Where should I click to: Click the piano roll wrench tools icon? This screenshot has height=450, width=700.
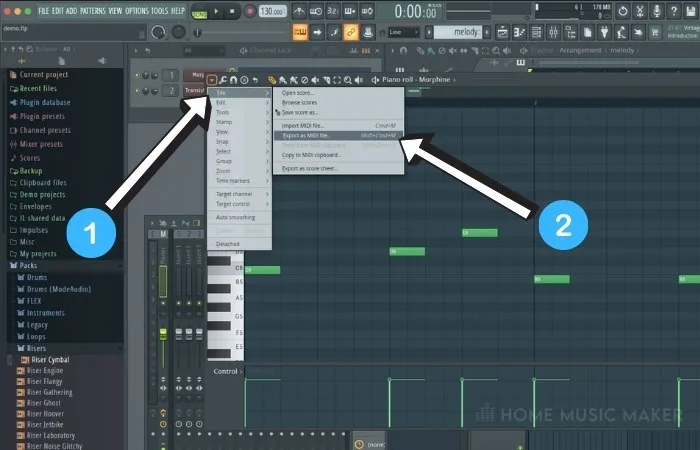(x=222, y=80)
